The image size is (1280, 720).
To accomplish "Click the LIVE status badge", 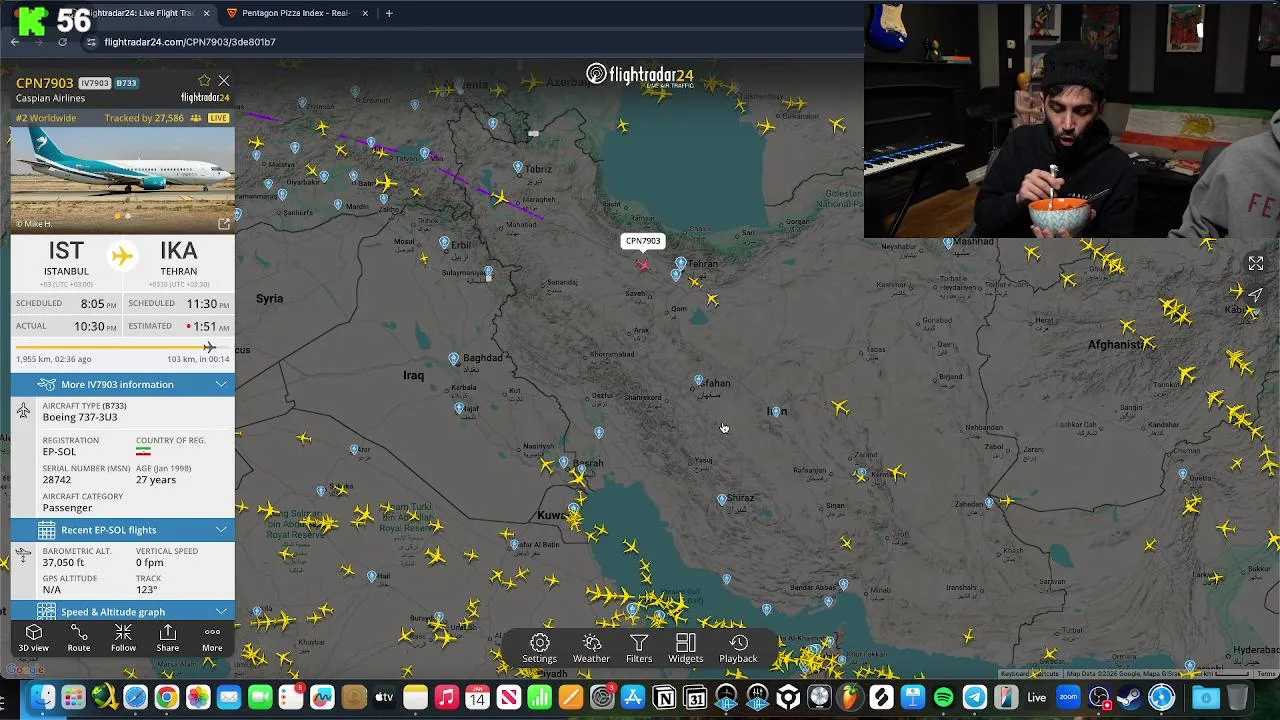I will point(218,118).
